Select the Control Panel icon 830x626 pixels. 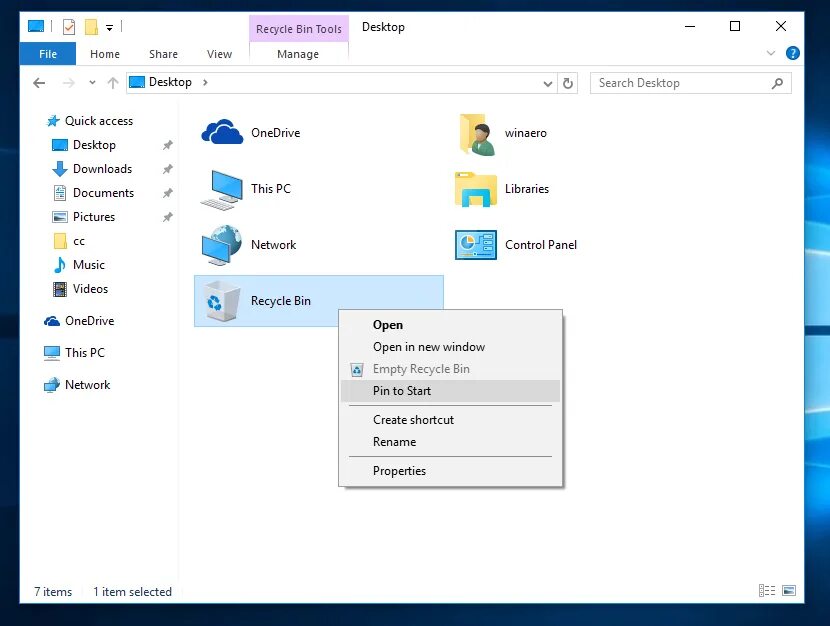point(476,245)
